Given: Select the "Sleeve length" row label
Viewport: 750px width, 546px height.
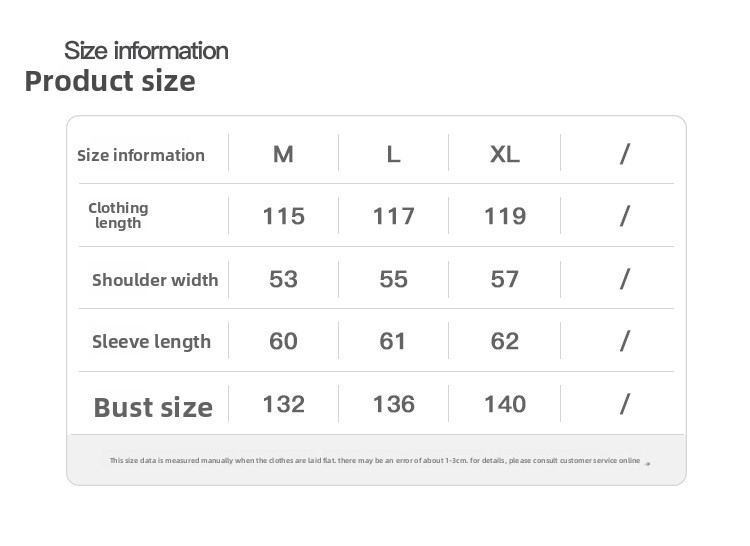Looking at the screenshot, I should click(151, 342).
